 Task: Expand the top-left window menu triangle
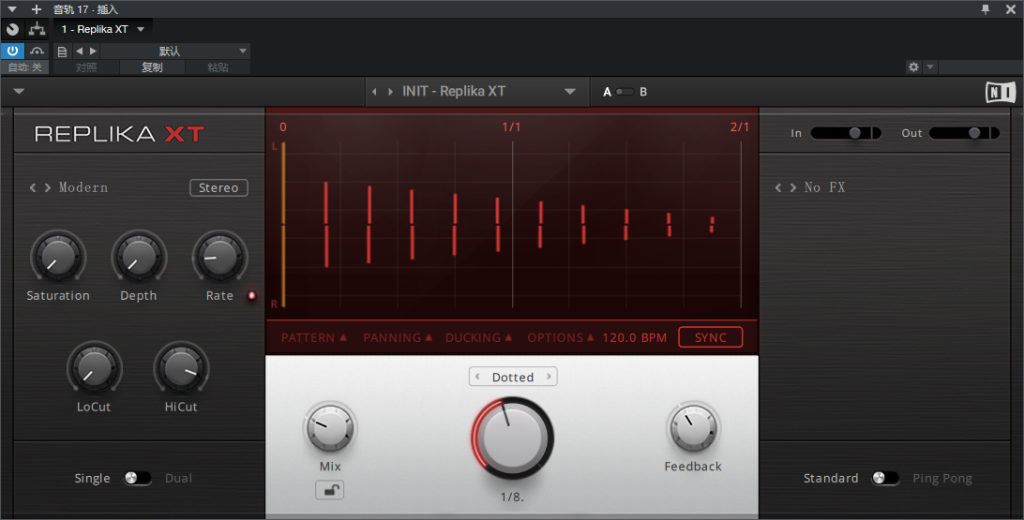pos(12,9)
